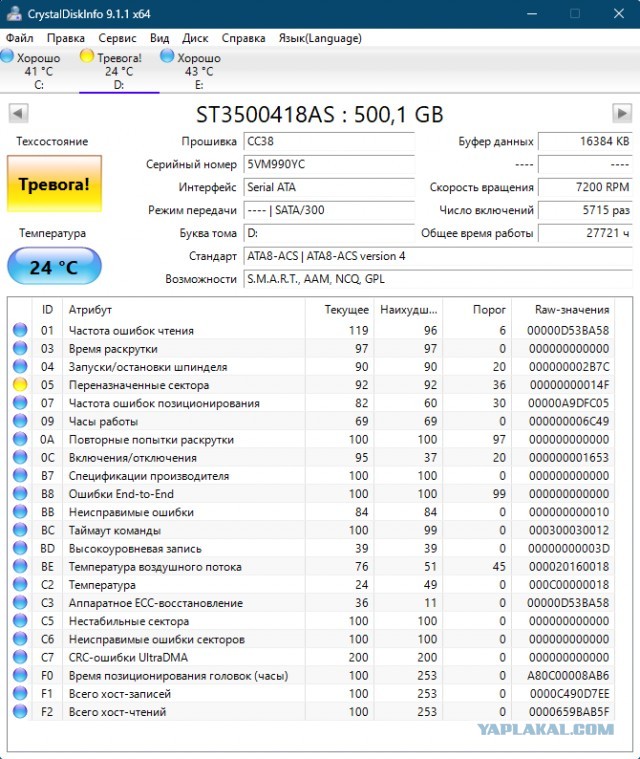This screenshot has height=759, width=640.
Task: Click the power-on count field 5715 раз
Action: (585, 210)
